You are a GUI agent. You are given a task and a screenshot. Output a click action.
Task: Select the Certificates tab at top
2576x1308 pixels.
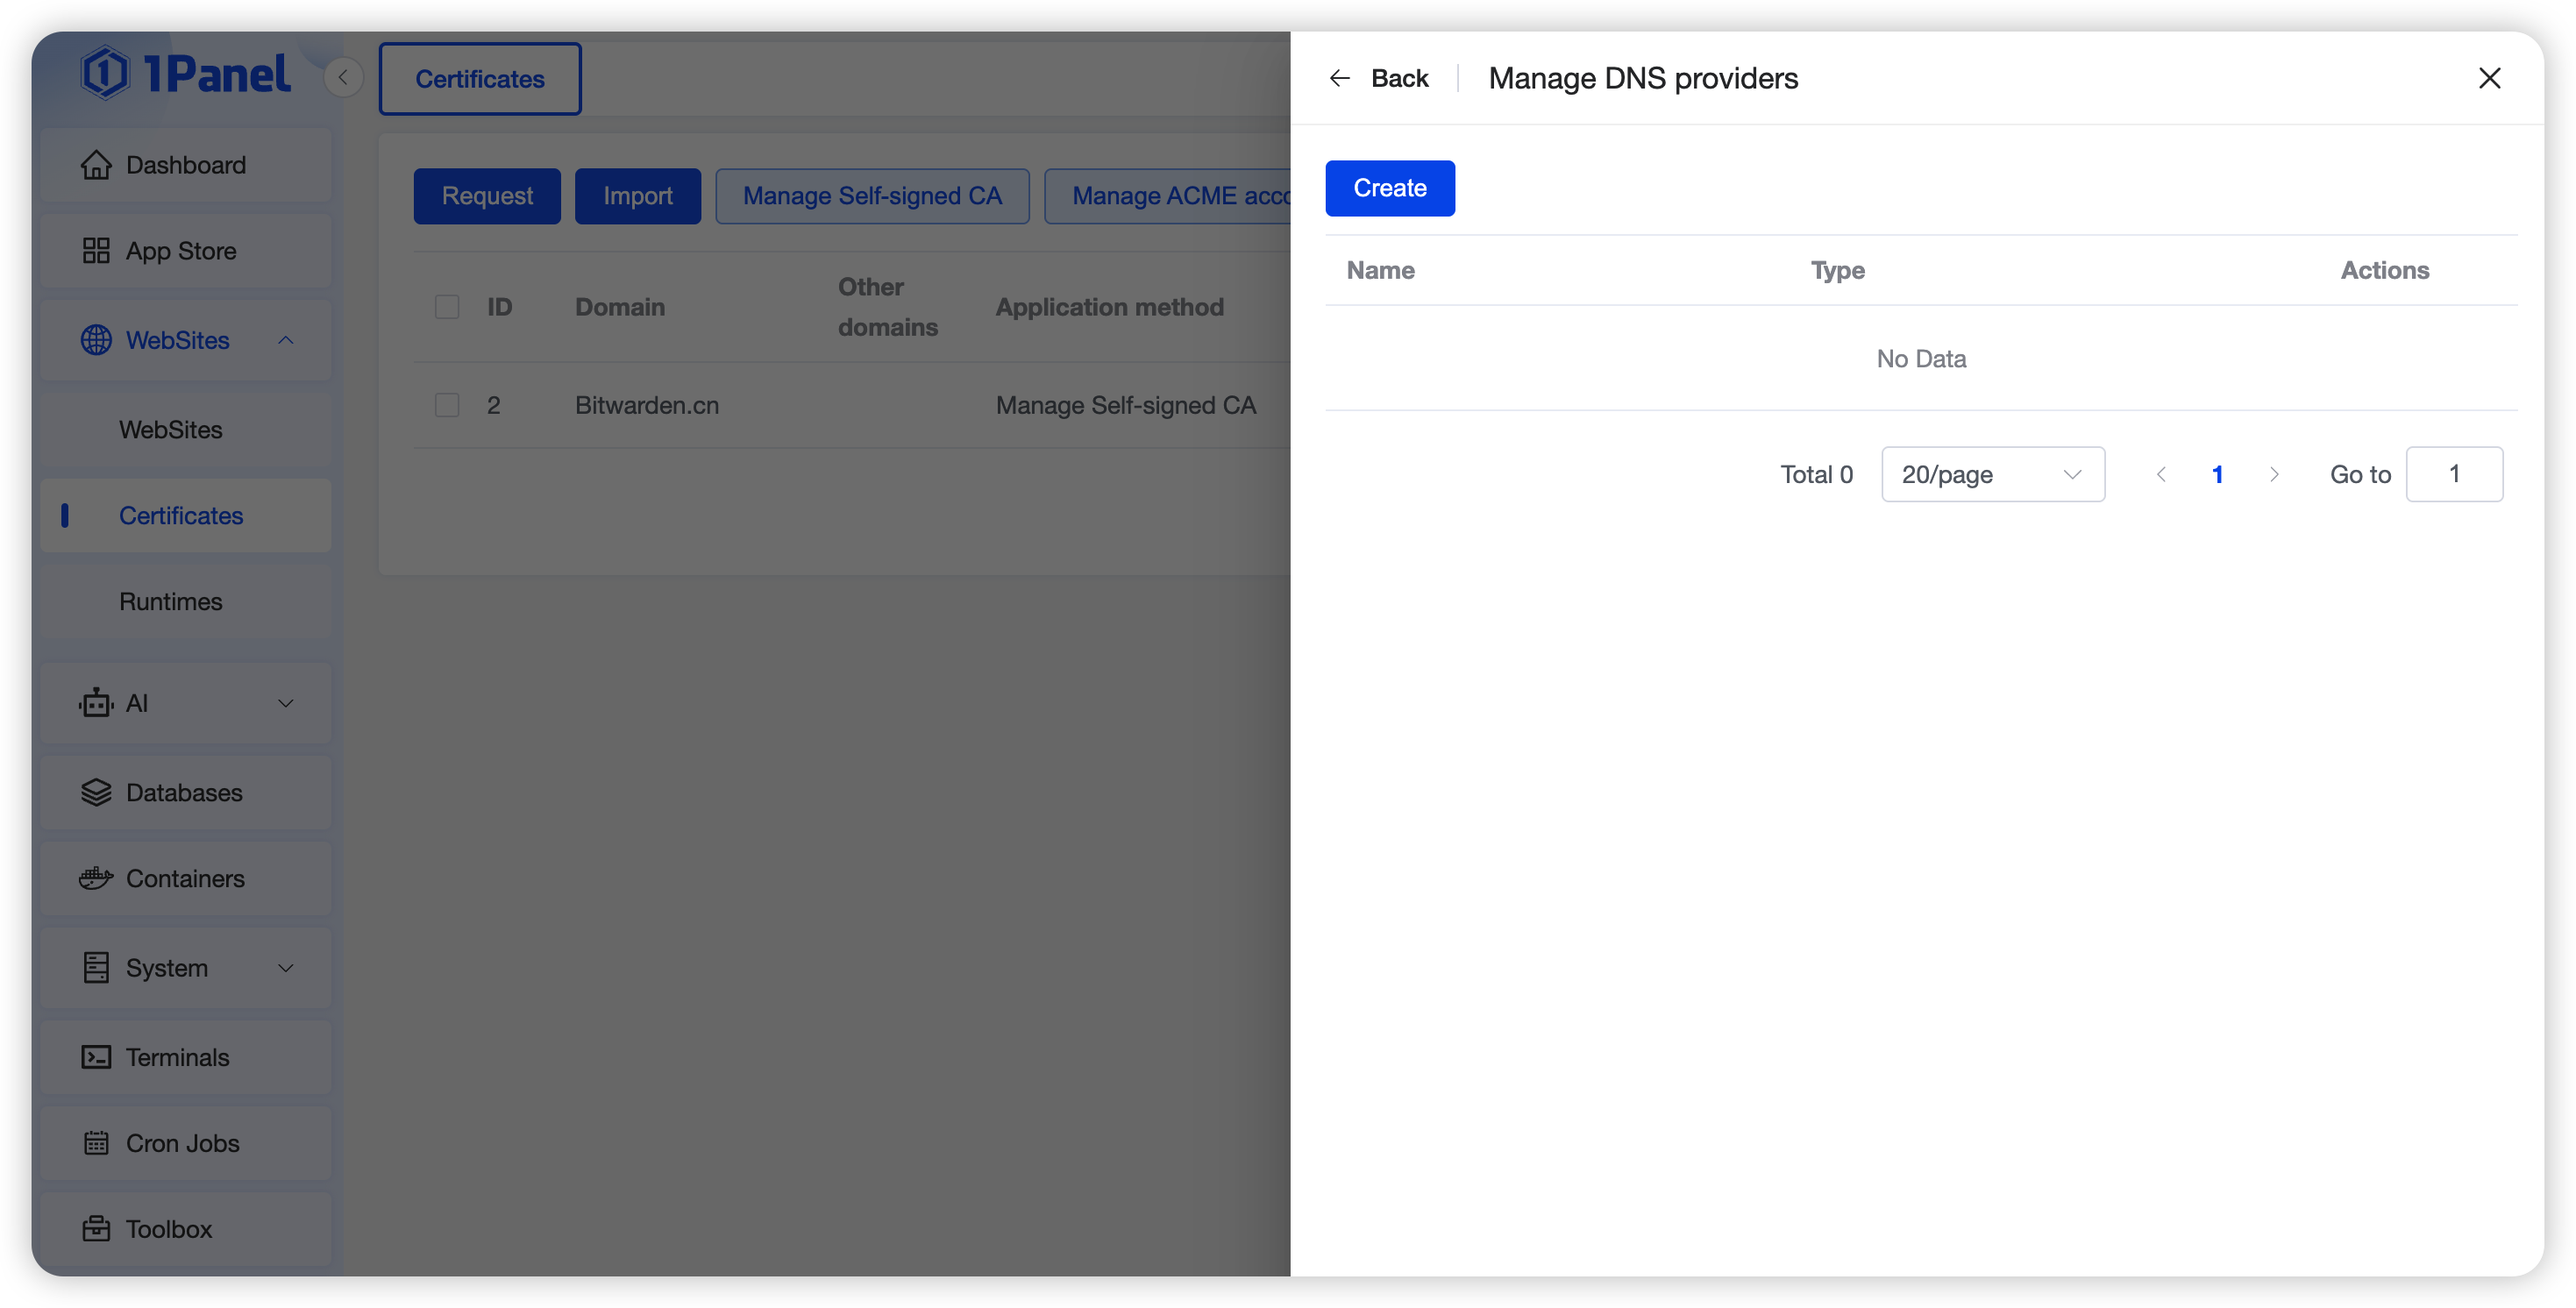(480, 79)
